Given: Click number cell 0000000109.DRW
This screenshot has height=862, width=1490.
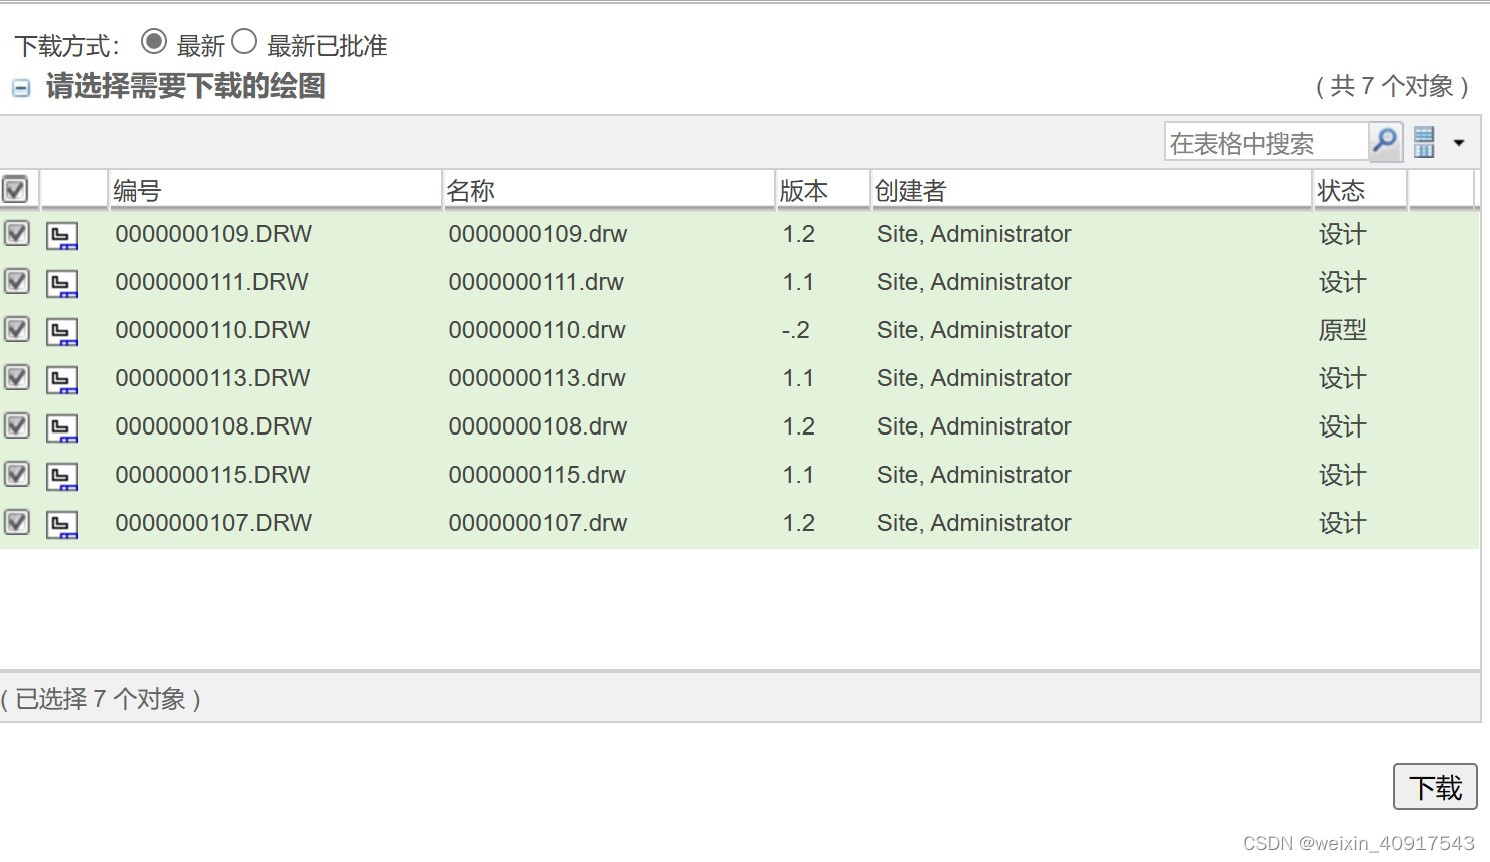Looking at the screenshot, I should pyautogui.click(x=214, y=234).
